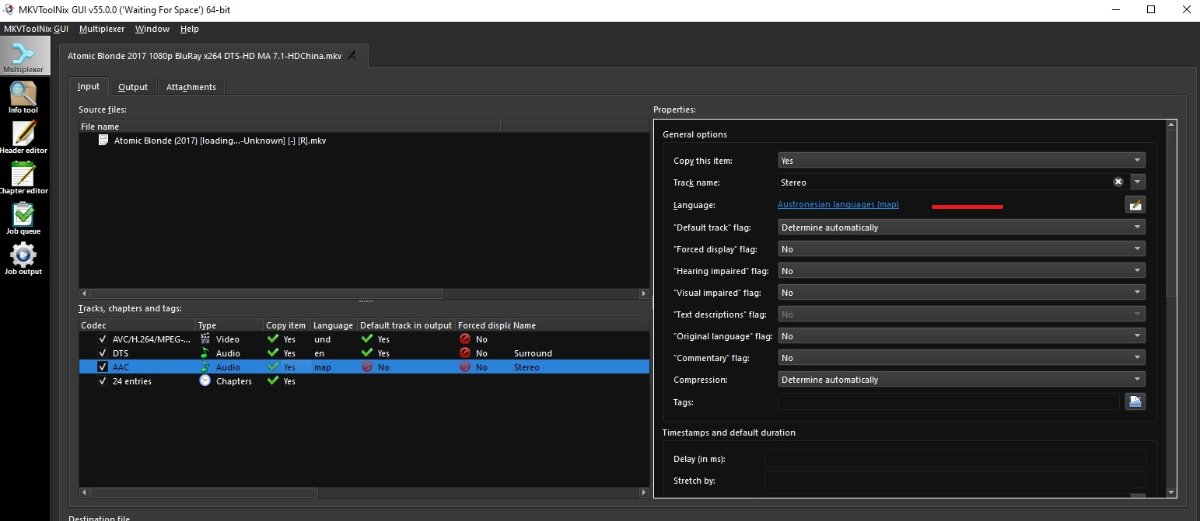Uncheck the 24 entries chapters checkbox
This screenshot has width=1200, height=521.
click(102, 381)
